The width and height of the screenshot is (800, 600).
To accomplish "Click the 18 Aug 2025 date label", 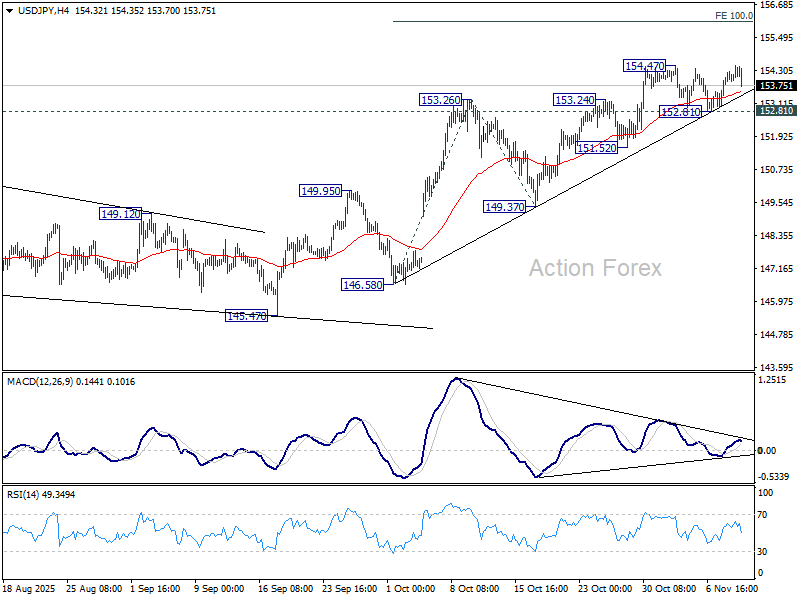I will [x=27, y=591].
